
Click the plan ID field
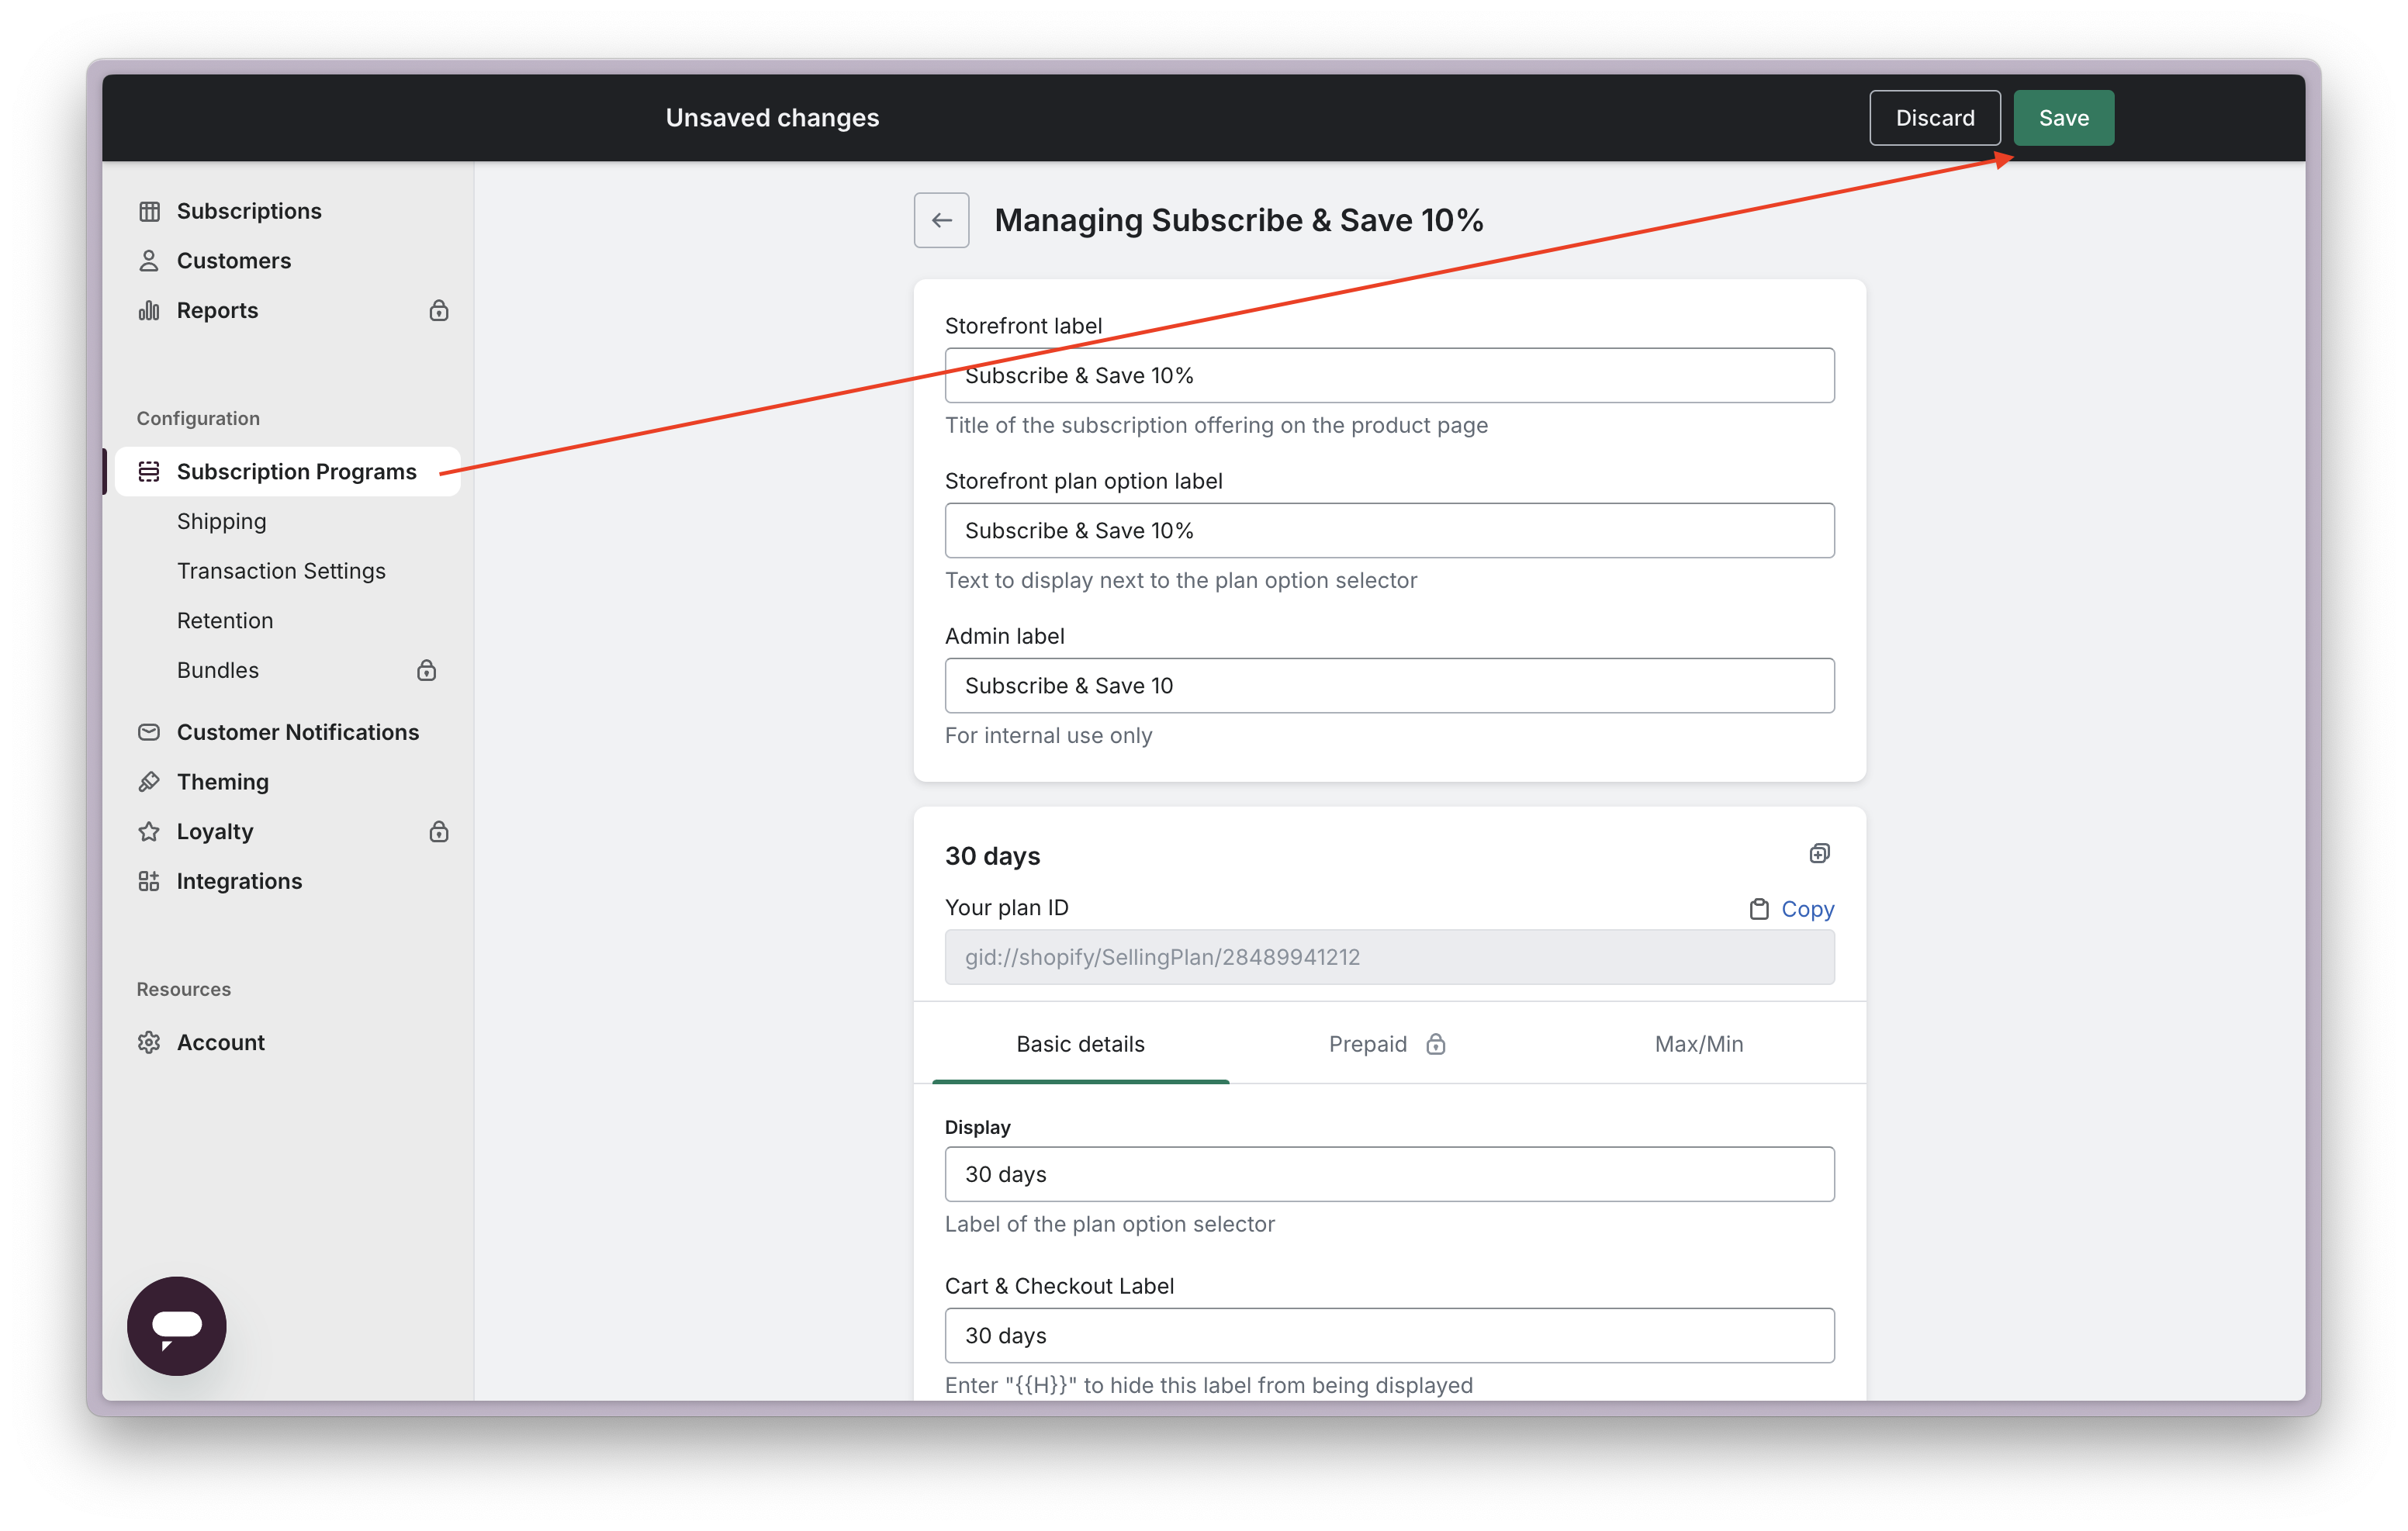[1389, 957]
